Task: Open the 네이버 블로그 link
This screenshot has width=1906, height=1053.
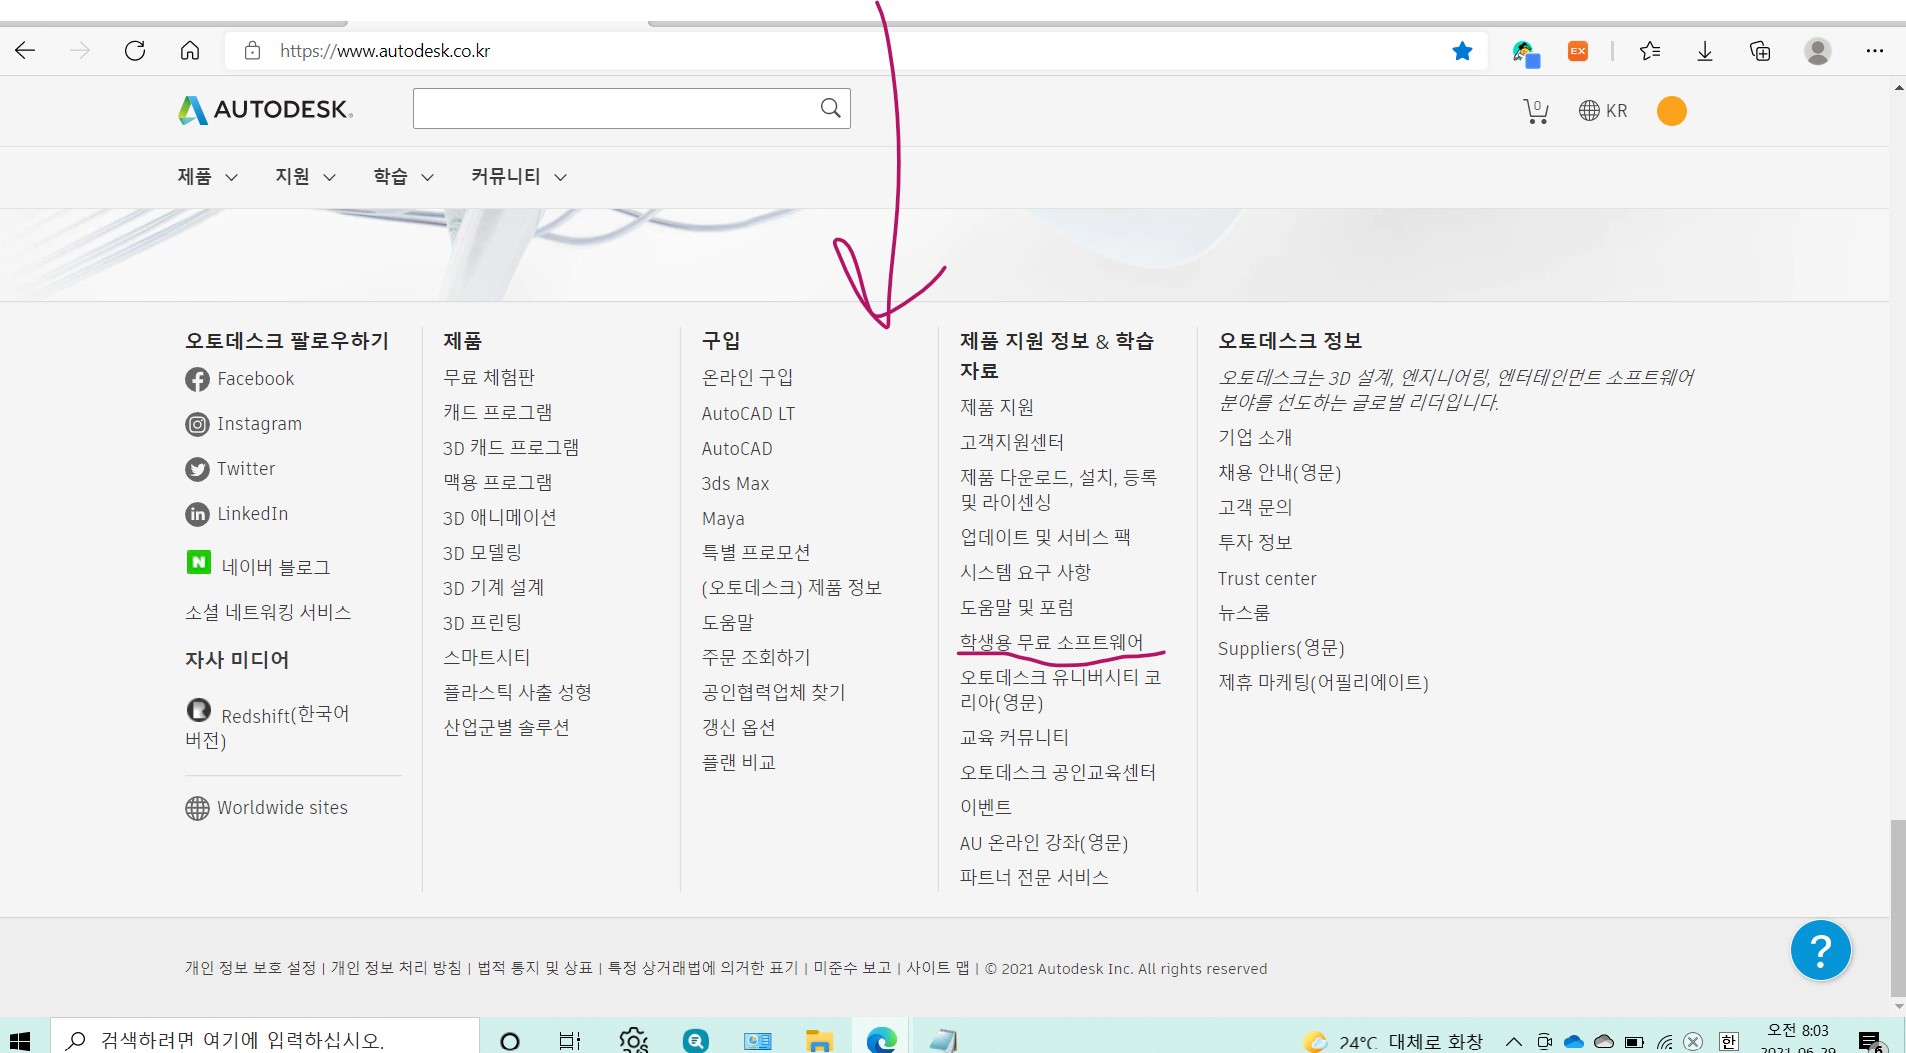Action: point(258,565)
